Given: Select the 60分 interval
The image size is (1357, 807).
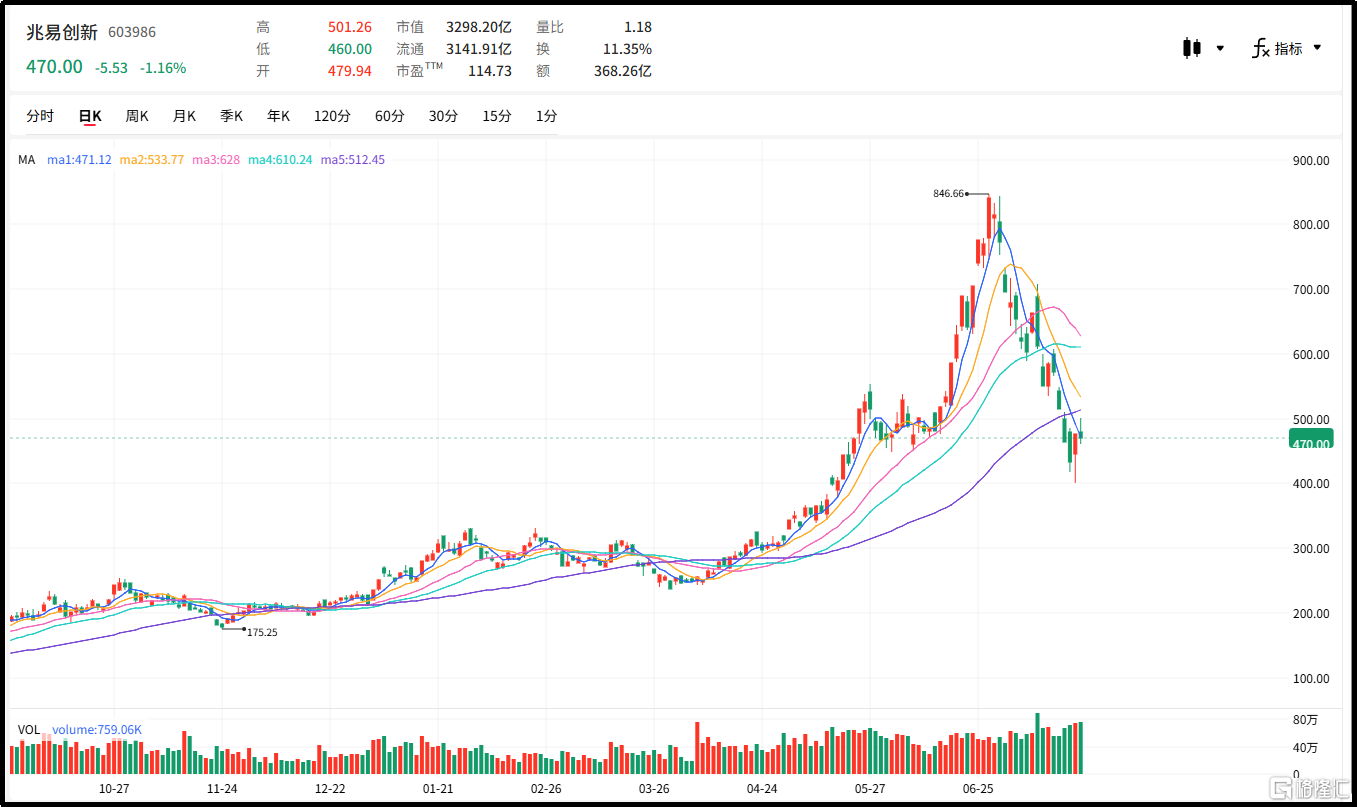Looking at the screenshot, I should click(390, 116).
